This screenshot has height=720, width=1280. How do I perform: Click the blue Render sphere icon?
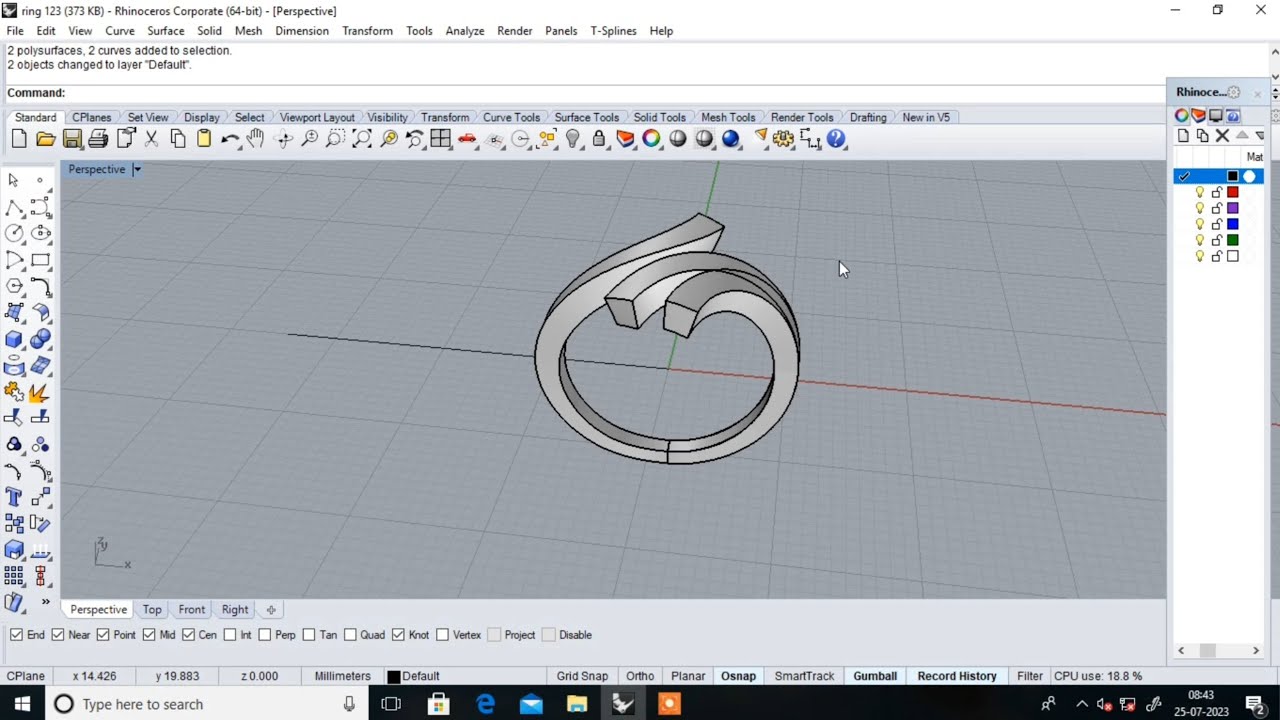click(x=731, y=139)
